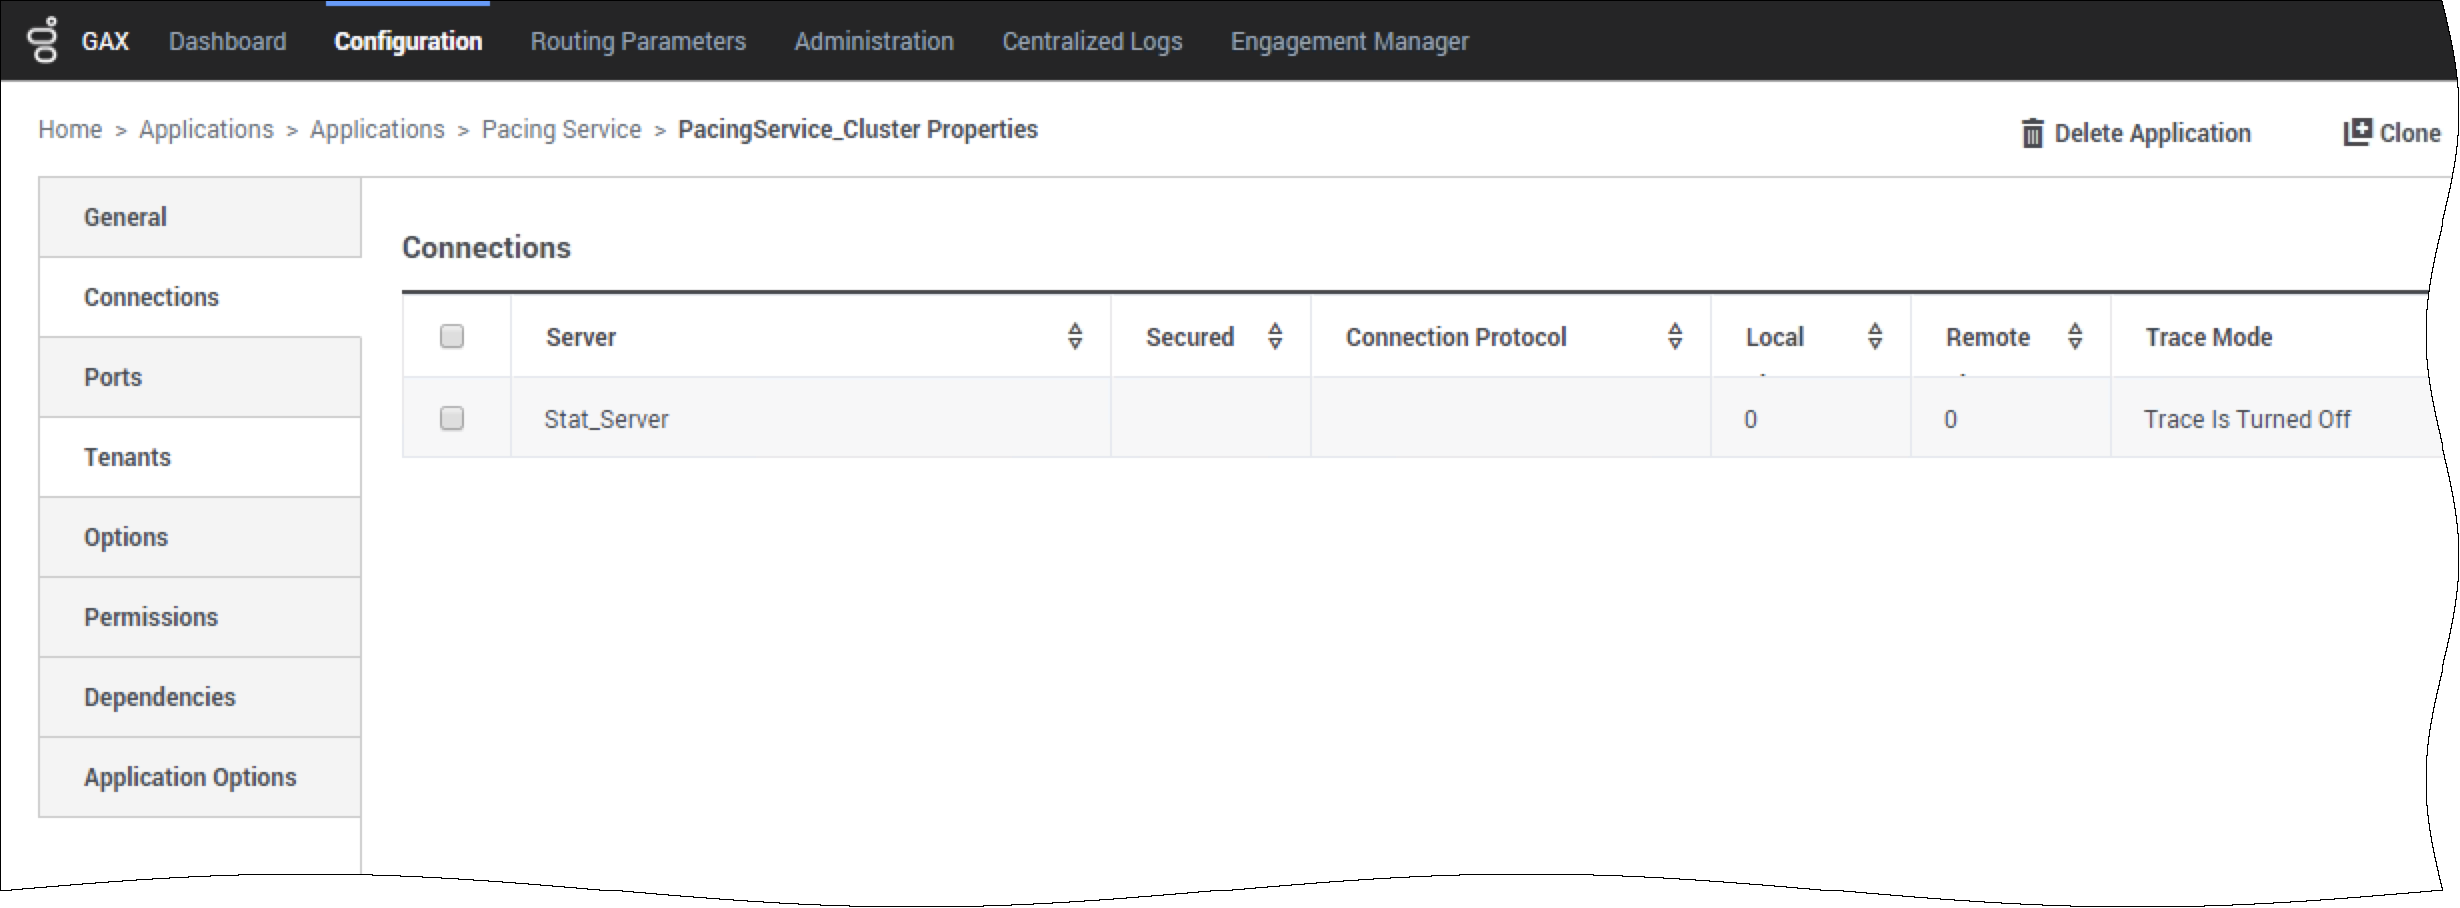Image resolution: width=2460 pixels, height=908 pixels.
Task: Sort table by Secured column arrows
Action: pyautogui.click(x=1275, y=336)
